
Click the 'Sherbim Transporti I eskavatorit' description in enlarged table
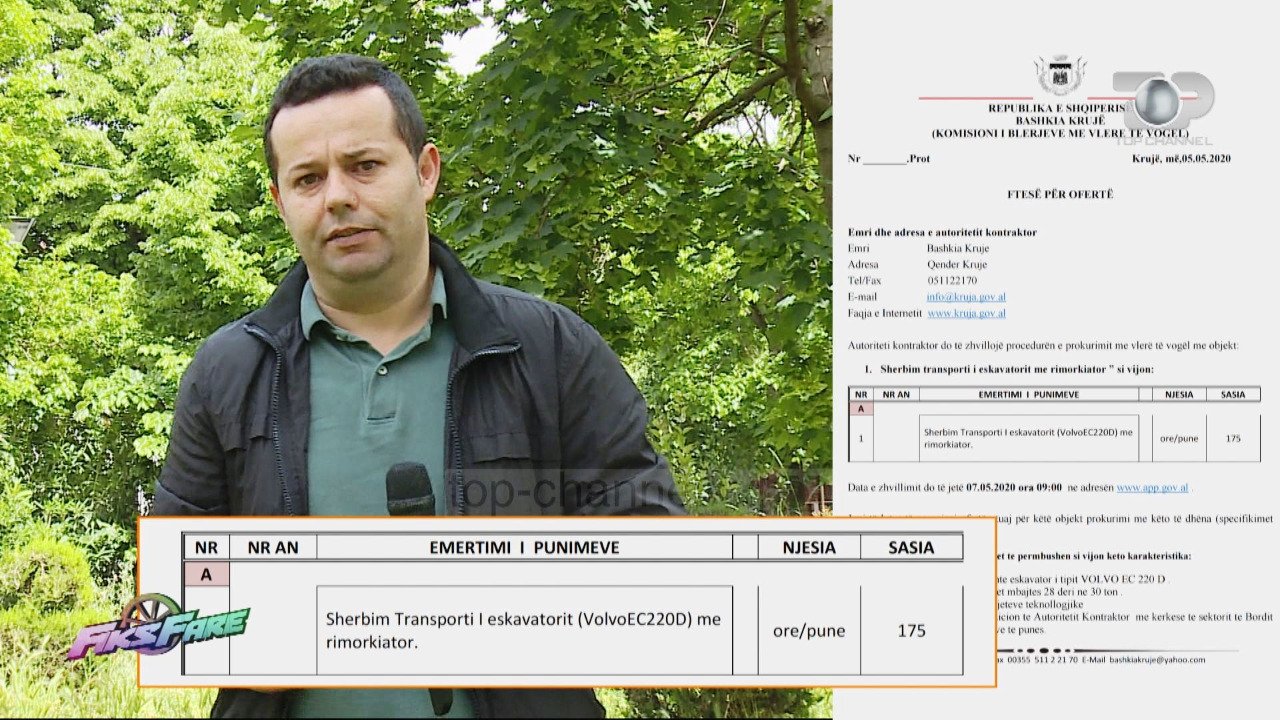(523, 630)
